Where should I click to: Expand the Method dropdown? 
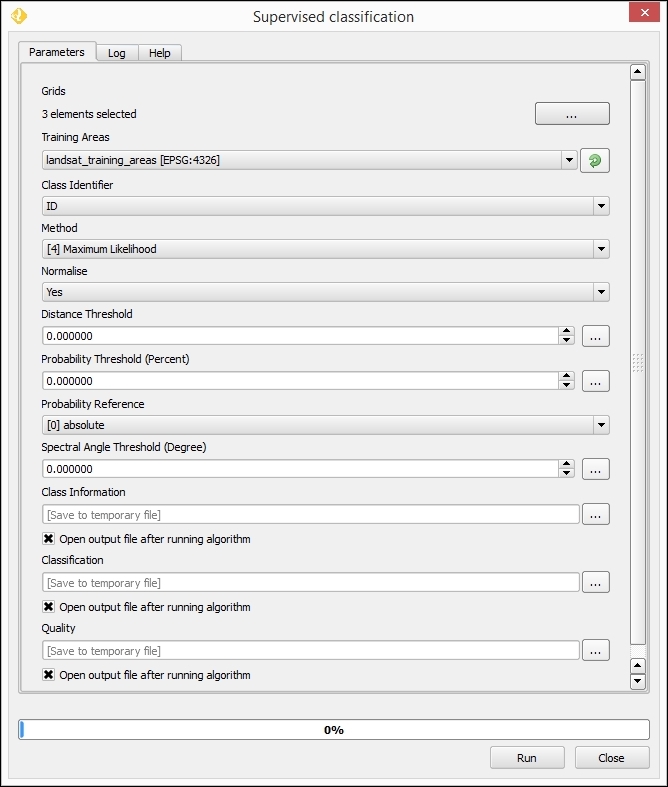pyautogui.click(x=600, y=249)
